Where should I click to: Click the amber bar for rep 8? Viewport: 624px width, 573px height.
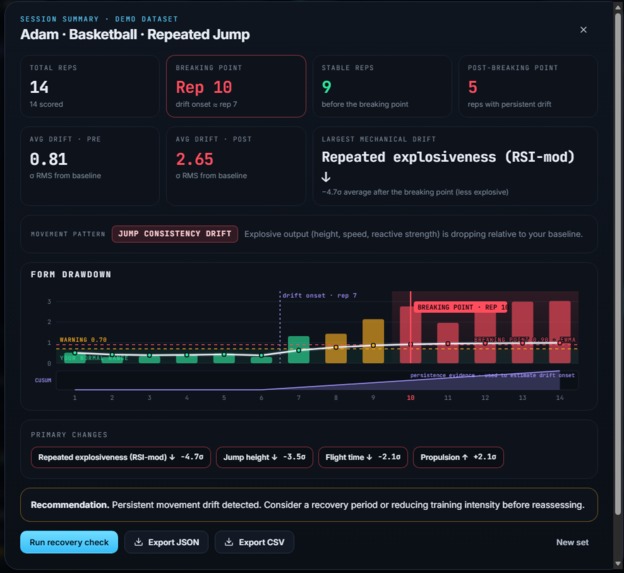click(336, 349)
